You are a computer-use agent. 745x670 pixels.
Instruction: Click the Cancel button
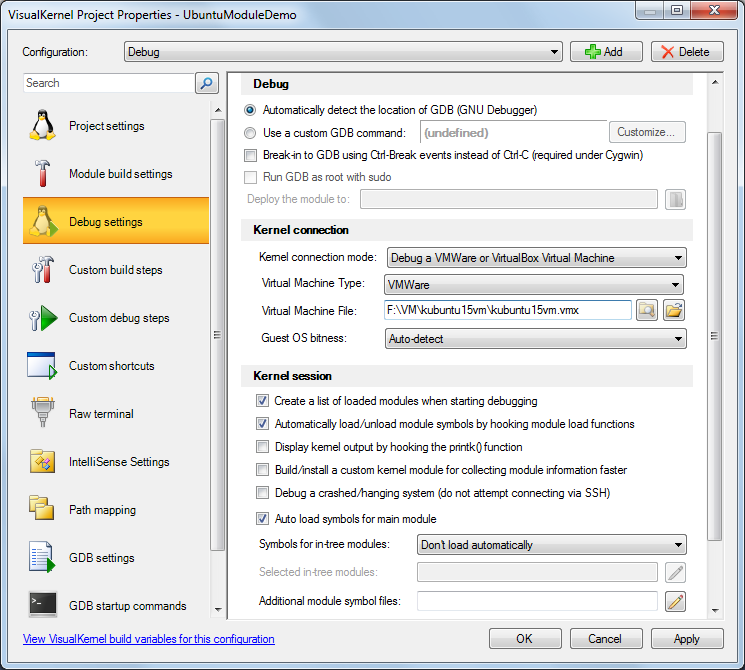(x=606, y=639)
